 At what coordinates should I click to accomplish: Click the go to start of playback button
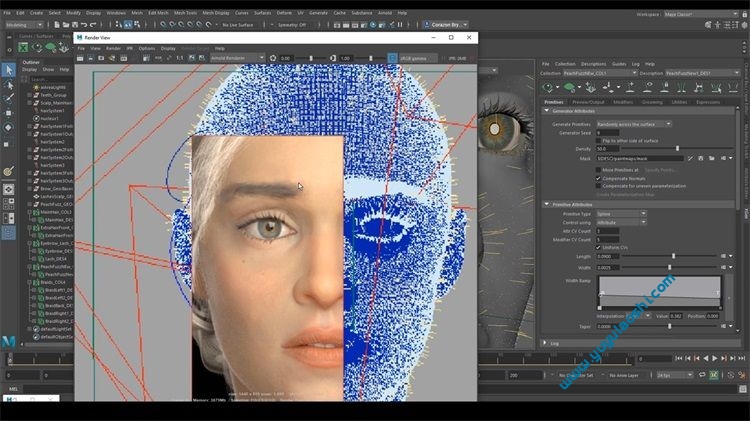tap(678, 358)
